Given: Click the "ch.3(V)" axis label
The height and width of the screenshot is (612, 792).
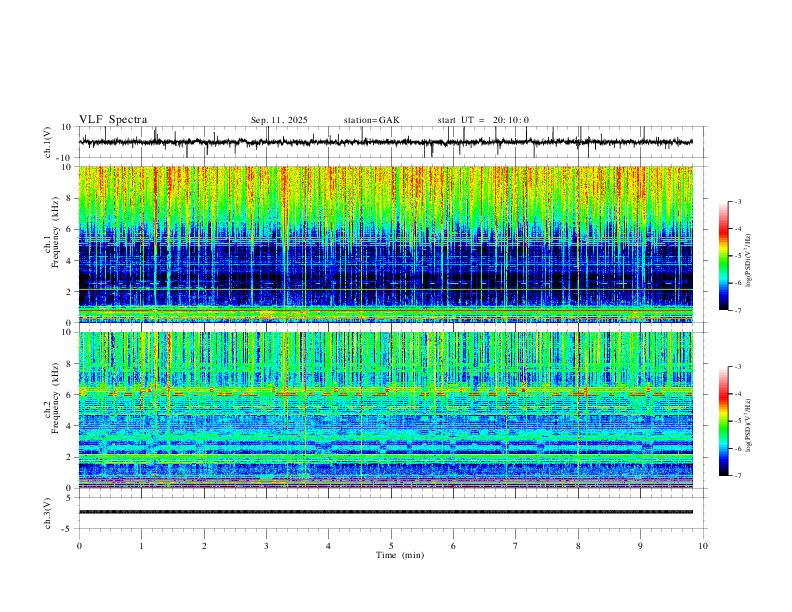Looking at the screenshot, I should (x=48, y=513).
